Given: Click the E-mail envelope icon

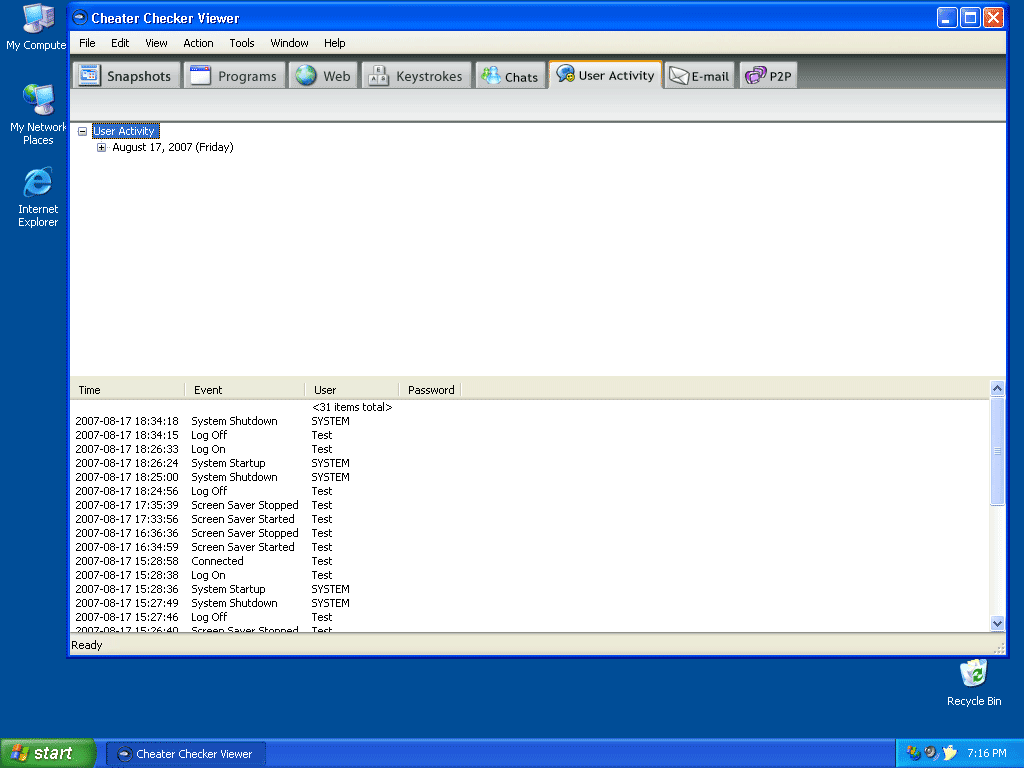Looking at the screenshot, I should [x=679, y=76].
